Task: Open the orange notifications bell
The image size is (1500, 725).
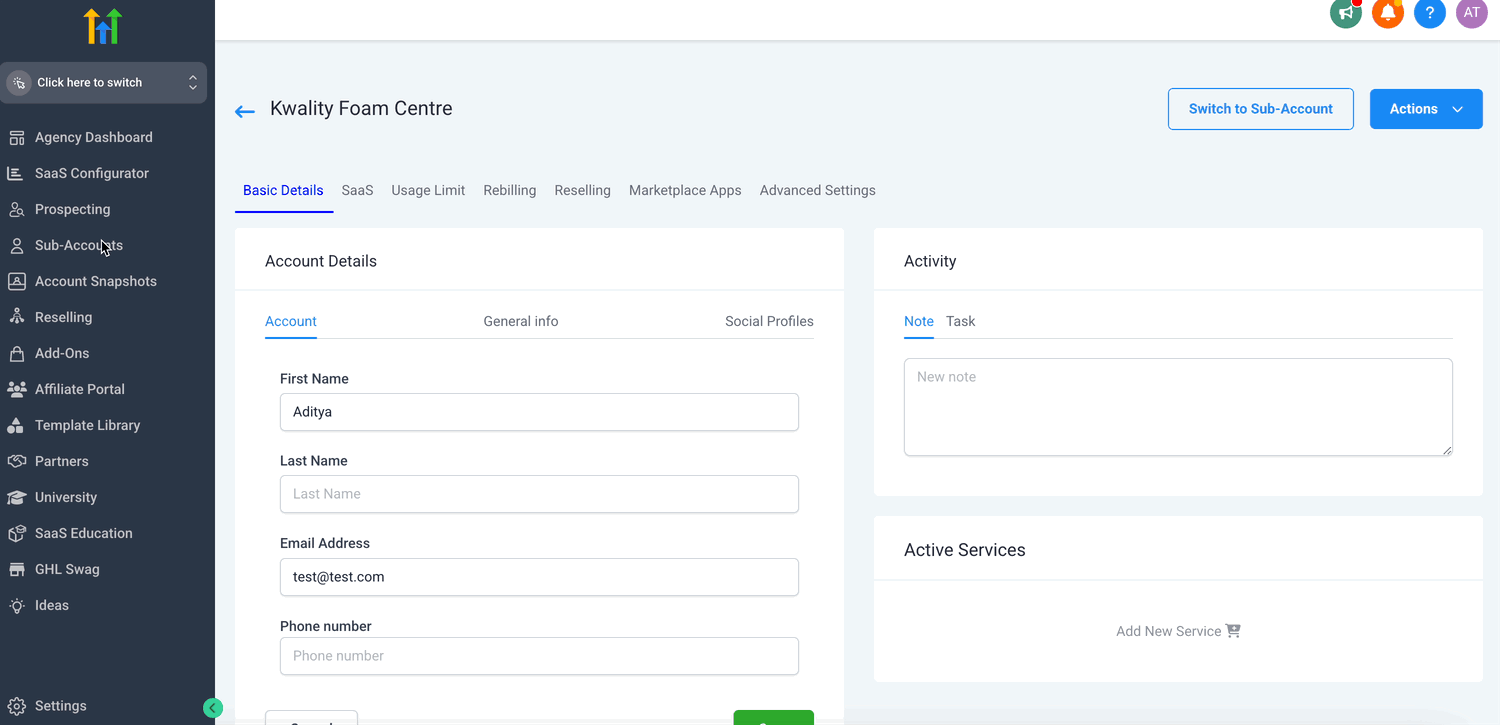Action: click(x=1388, y=13)
